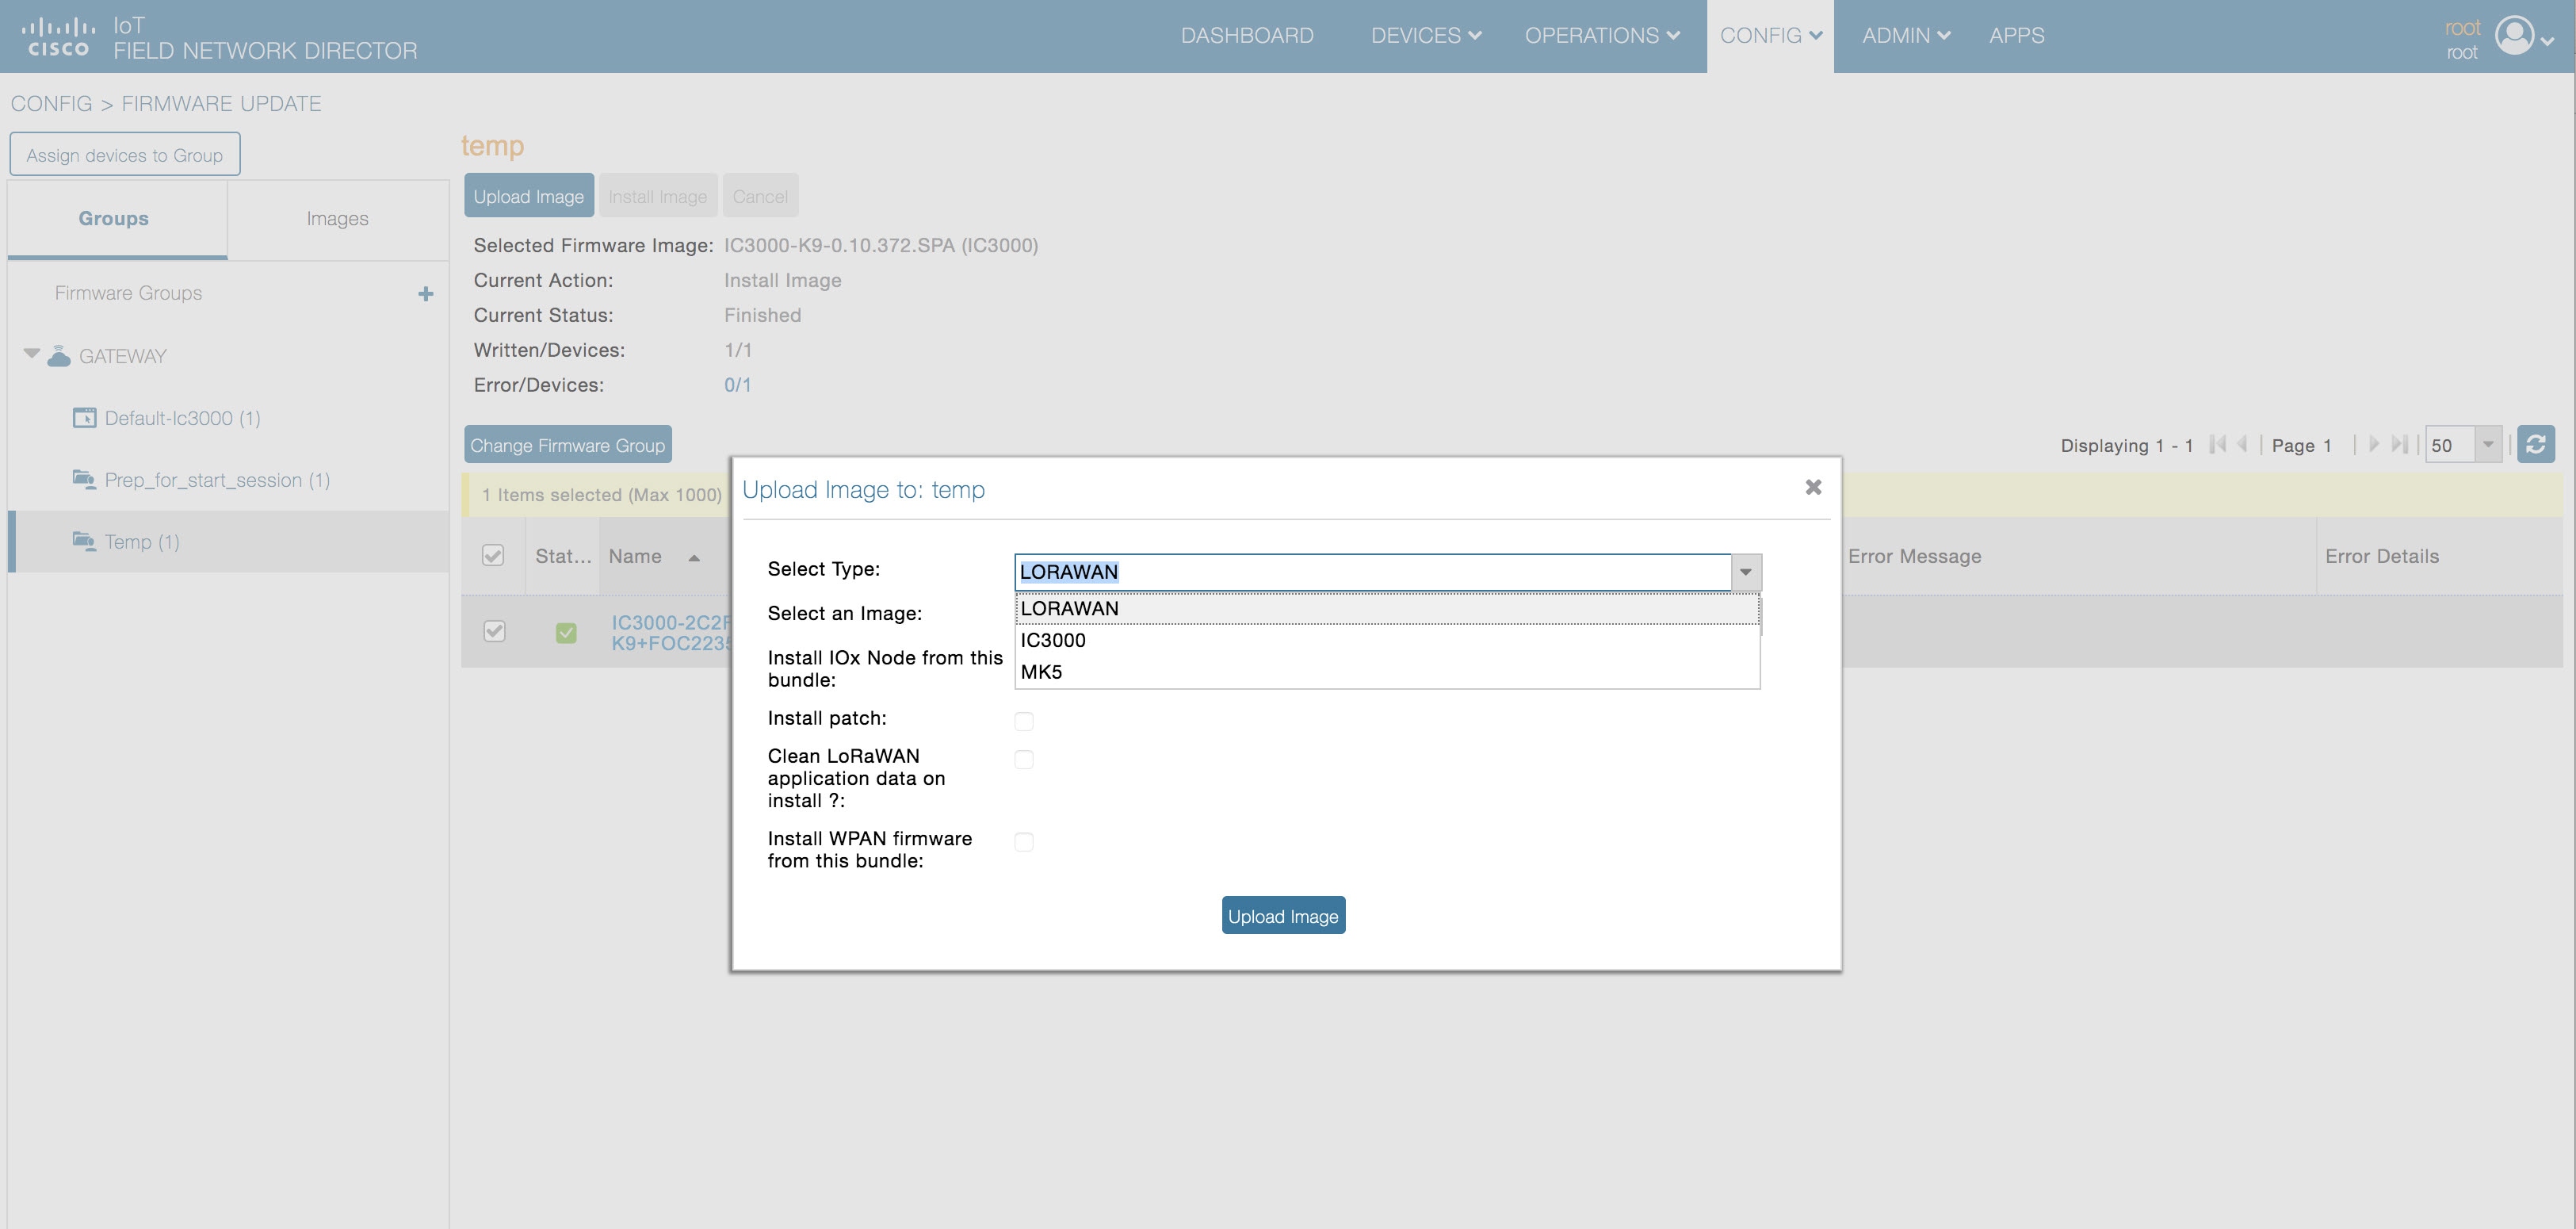The image size is (2576, 1229).
Task: Click Assign devices to Group button
Action: click(125, 155)
